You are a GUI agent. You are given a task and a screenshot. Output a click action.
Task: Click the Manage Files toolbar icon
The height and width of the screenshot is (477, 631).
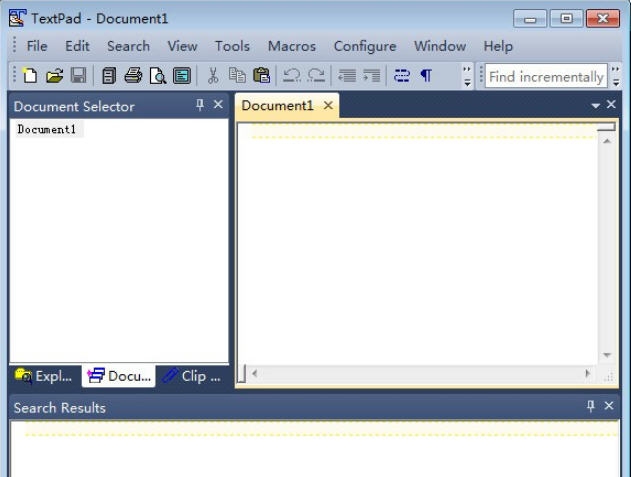pos(109,76)
